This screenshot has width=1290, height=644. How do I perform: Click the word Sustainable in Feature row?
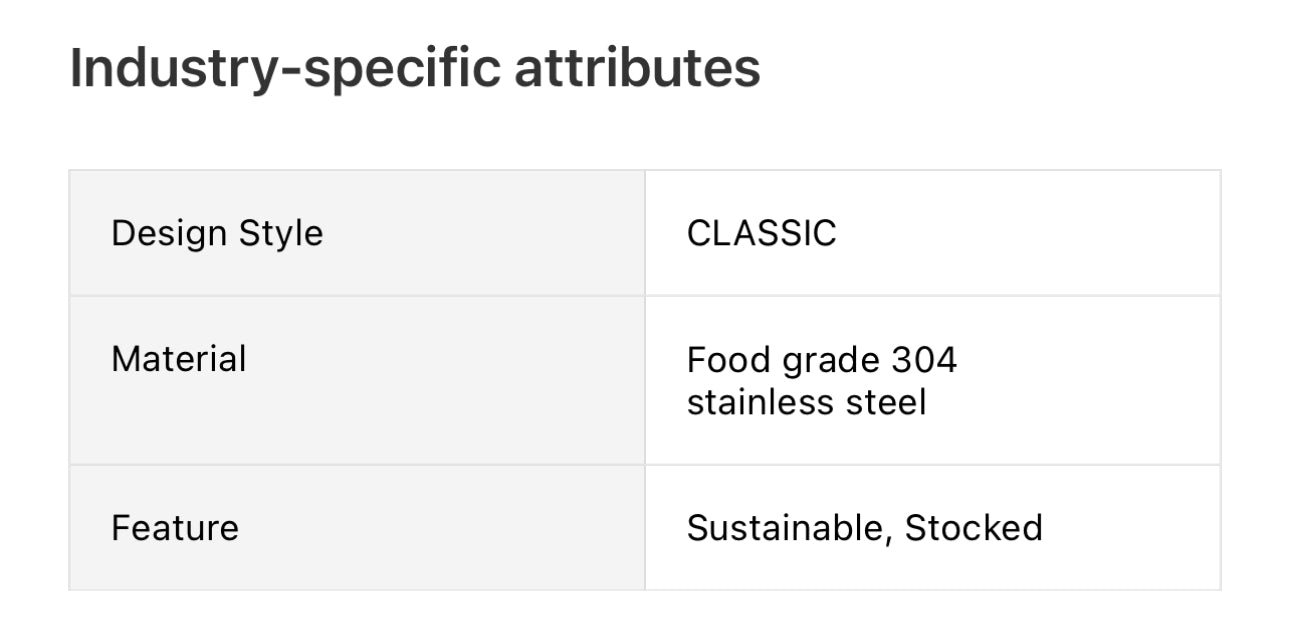[x=784, y=528]
